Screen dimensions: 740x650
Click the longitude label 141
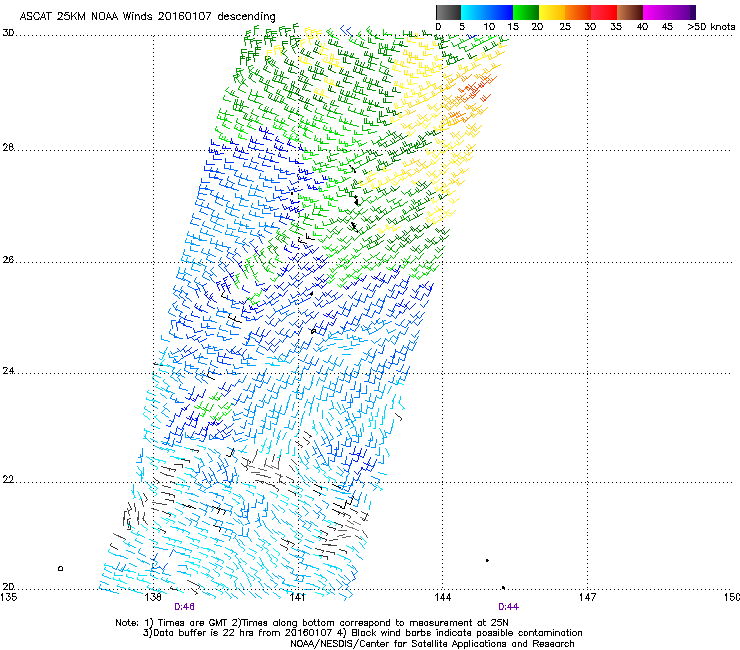click(x=297, y=597)
